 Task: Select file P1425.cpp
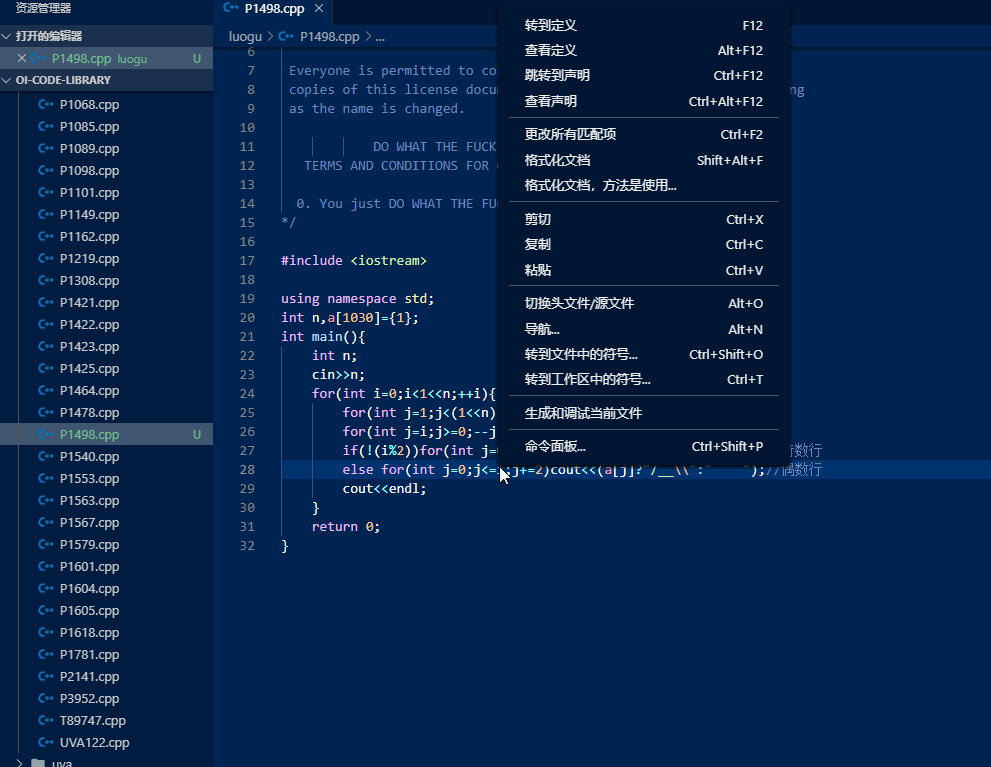[89, 368]
